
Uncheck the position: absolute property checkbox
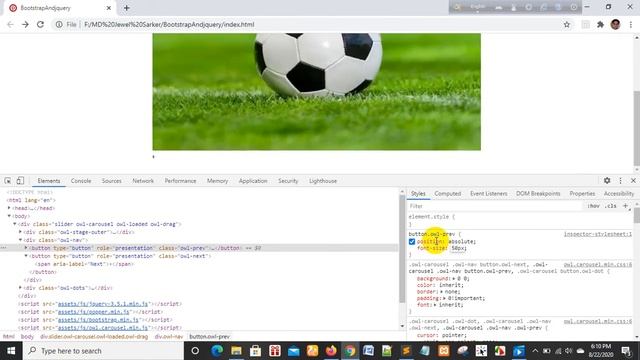412,242
